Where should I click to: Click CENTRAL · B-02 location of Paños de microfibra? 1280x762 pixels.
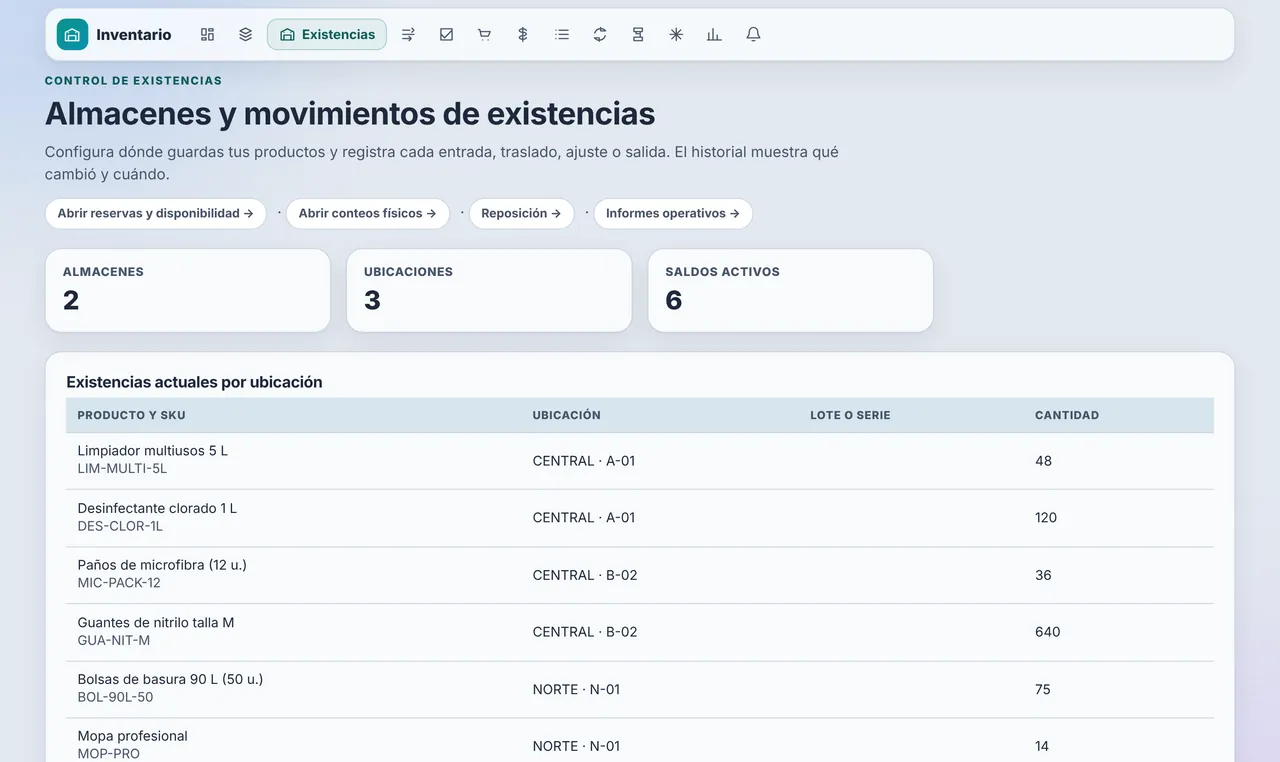pos(585,575)
